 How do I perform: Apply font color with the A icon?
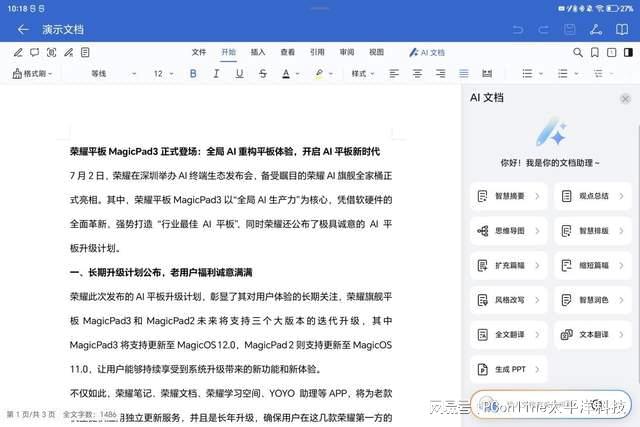click(x=286, y=73)
